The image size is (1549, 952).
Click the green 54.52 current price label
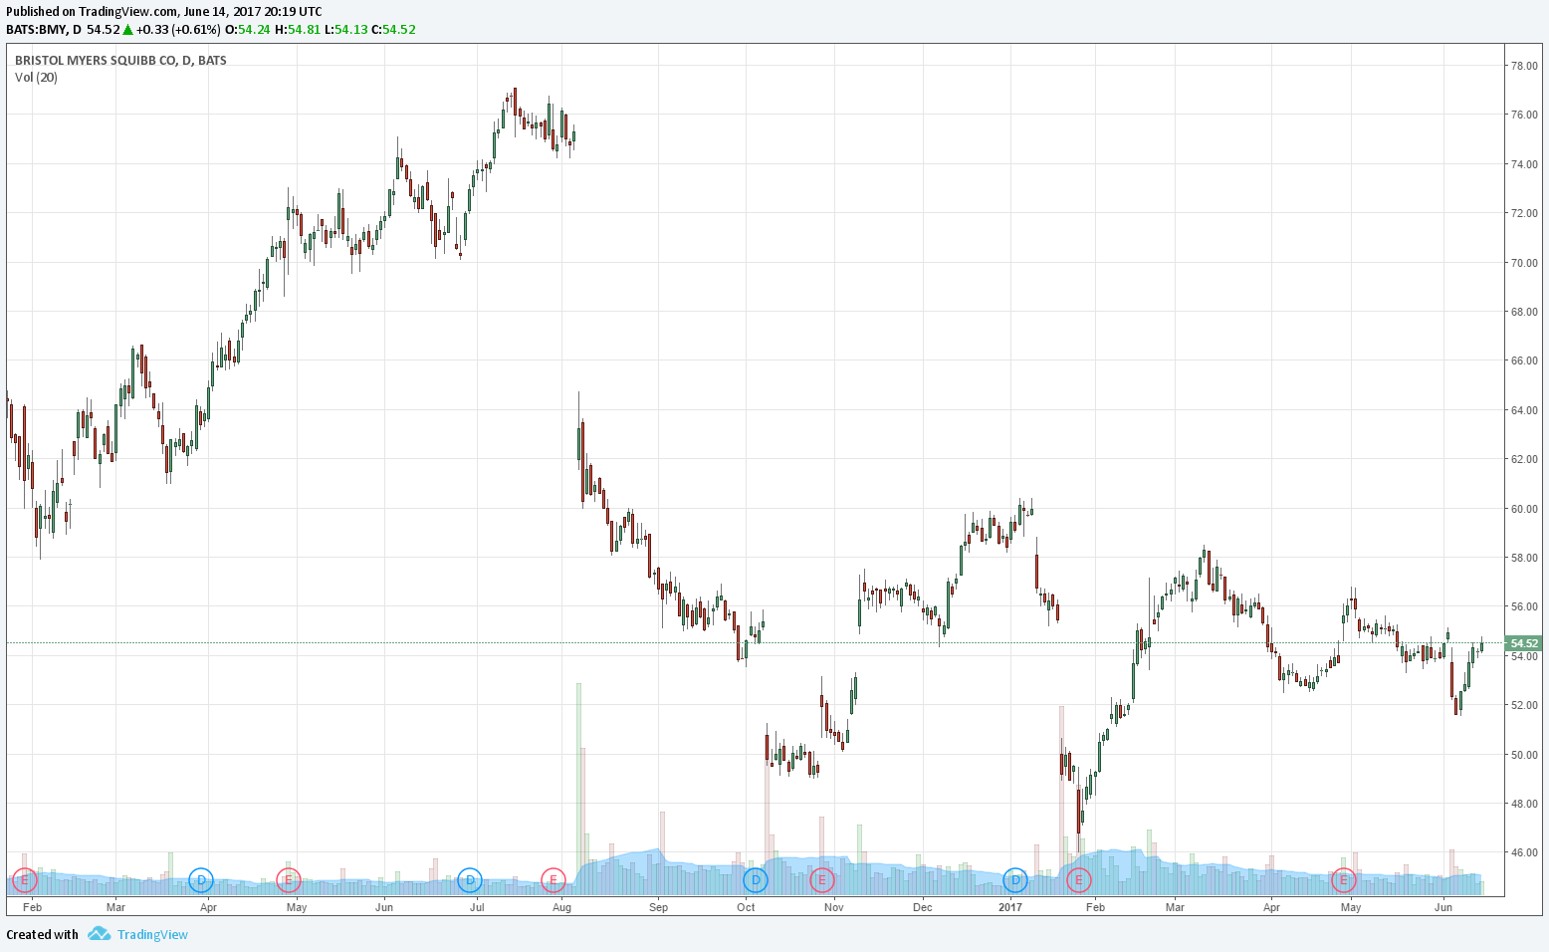tap(1523, 643)
